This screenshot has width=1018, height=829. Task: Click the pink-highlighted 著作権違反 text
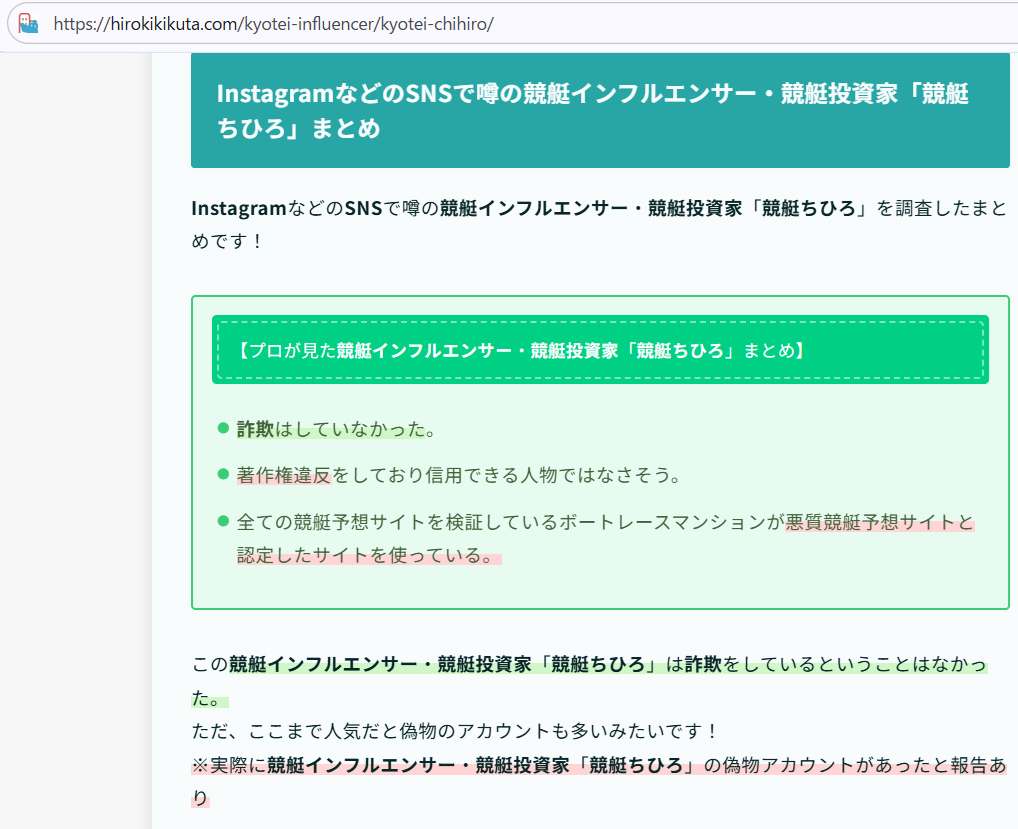(x=284, y=476)
